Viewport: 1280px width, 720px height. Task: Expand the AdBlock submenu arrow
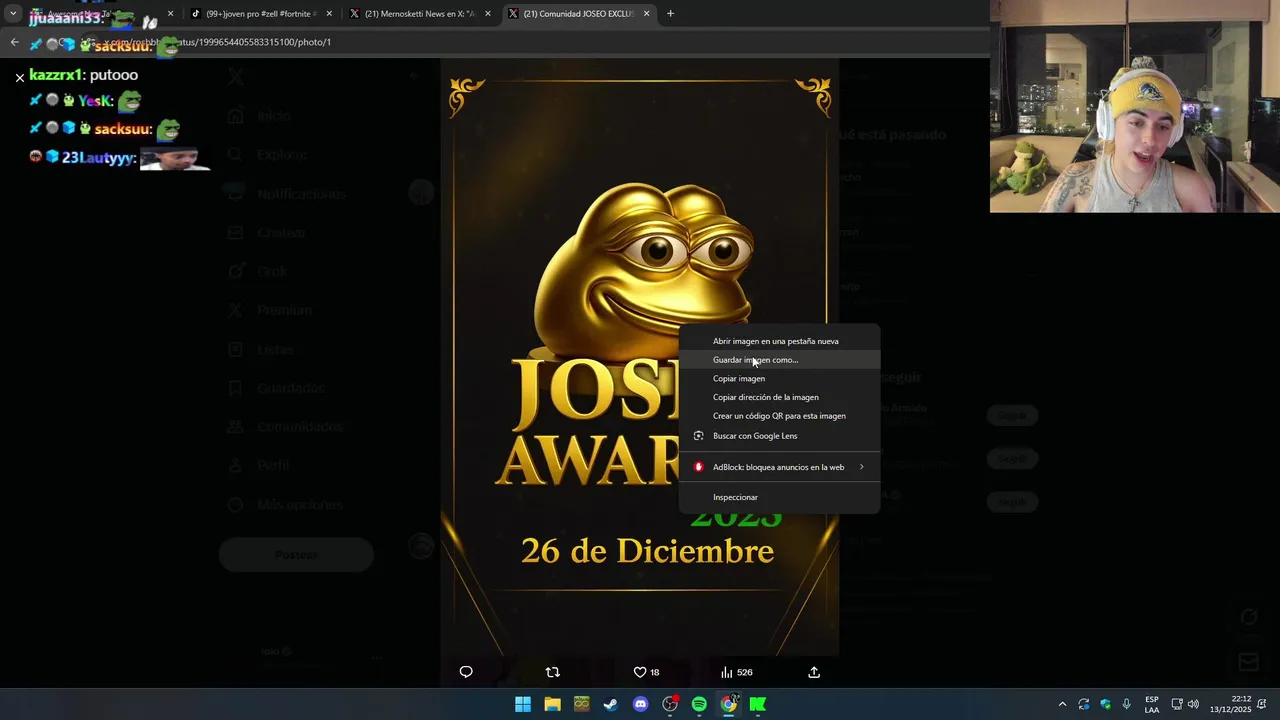point(861,467)
